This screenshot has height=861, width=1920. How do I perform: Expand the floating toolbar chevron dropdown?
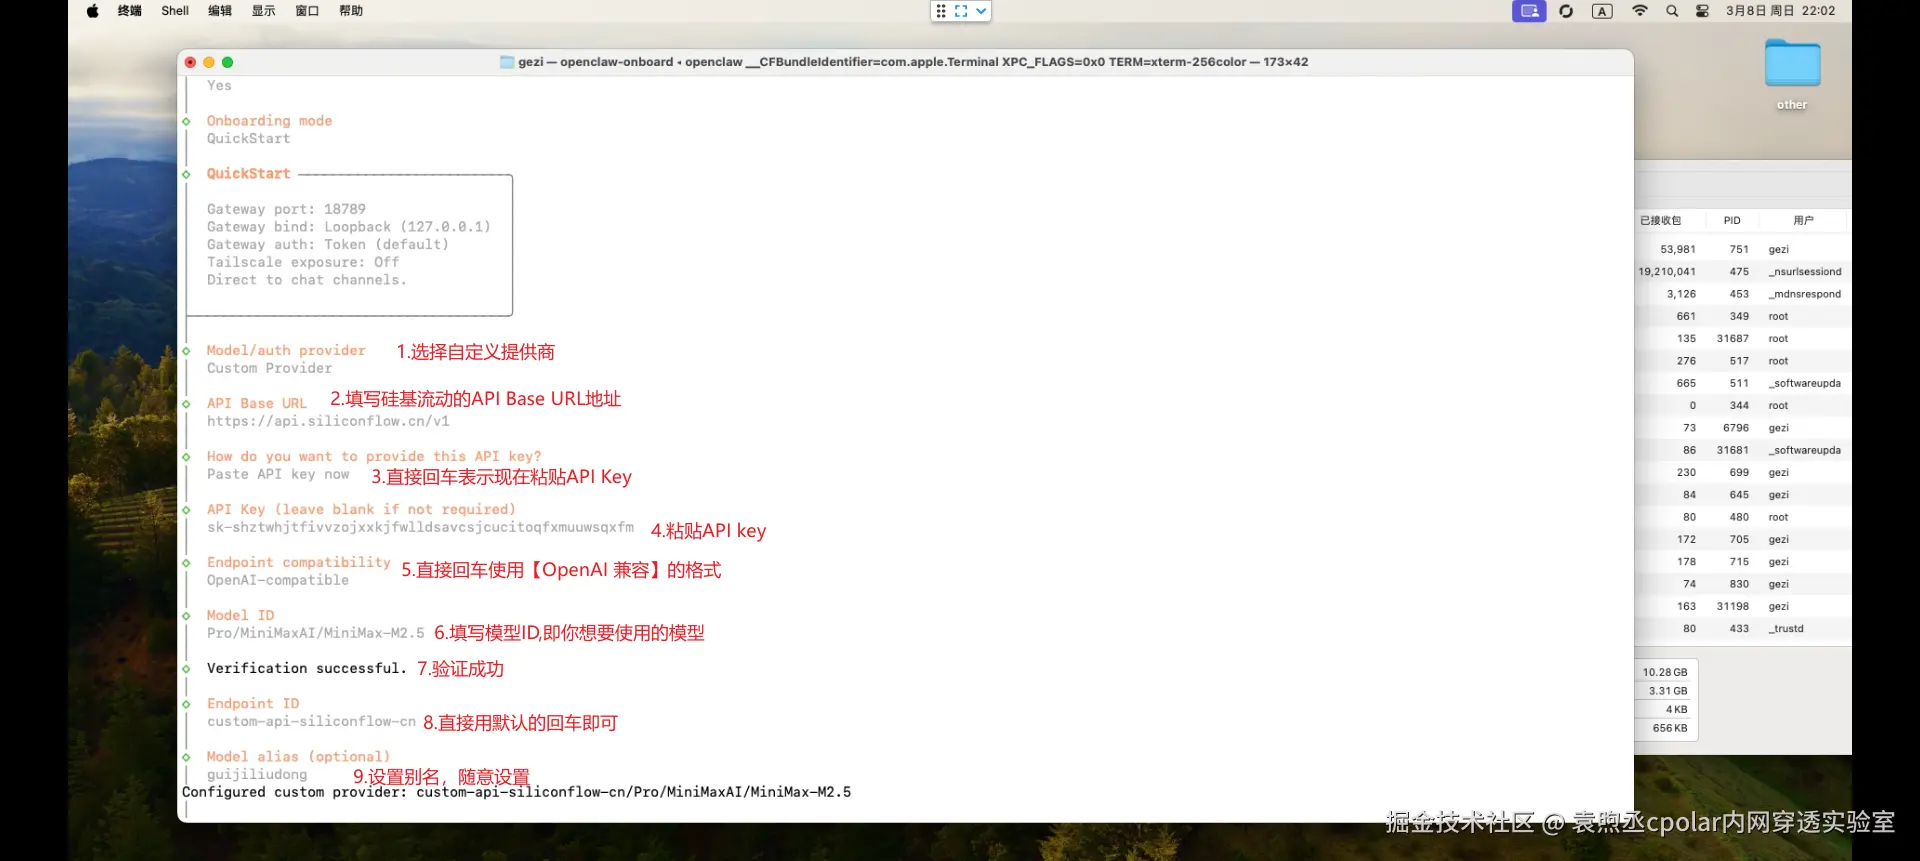click(981, 11)
